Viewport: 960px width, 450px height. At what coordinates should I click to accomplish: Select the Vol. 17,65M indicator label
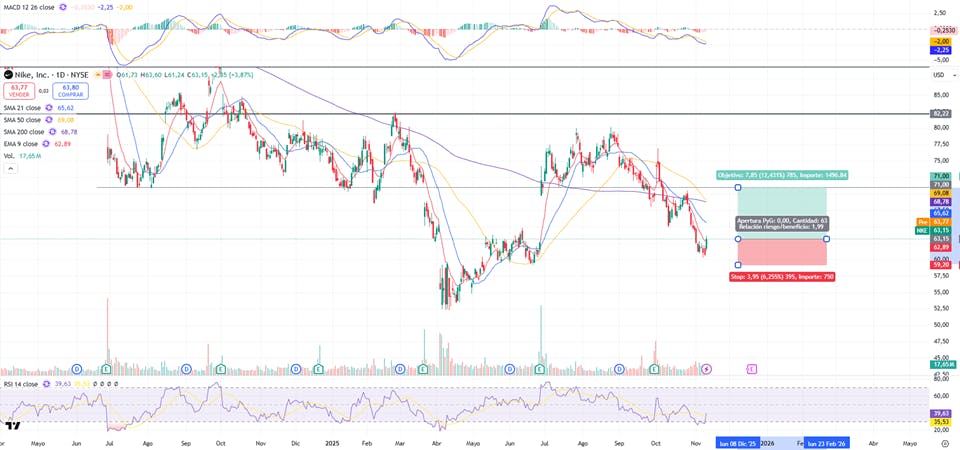point(21,156)
